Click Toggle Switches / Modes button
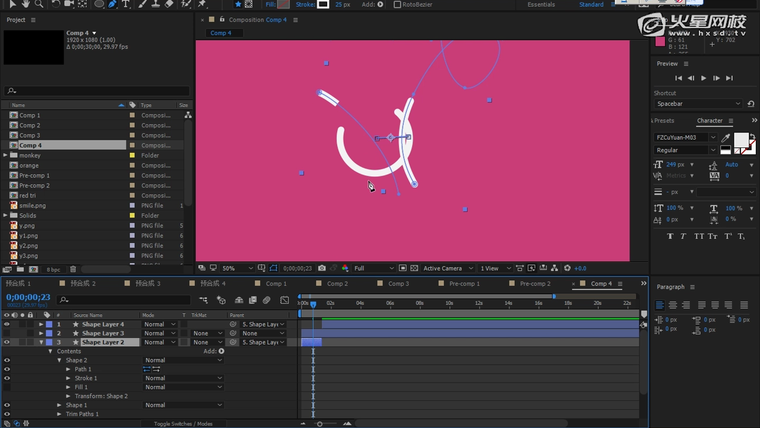Viewport: 760px width, 428px height. tap(183, 423)
